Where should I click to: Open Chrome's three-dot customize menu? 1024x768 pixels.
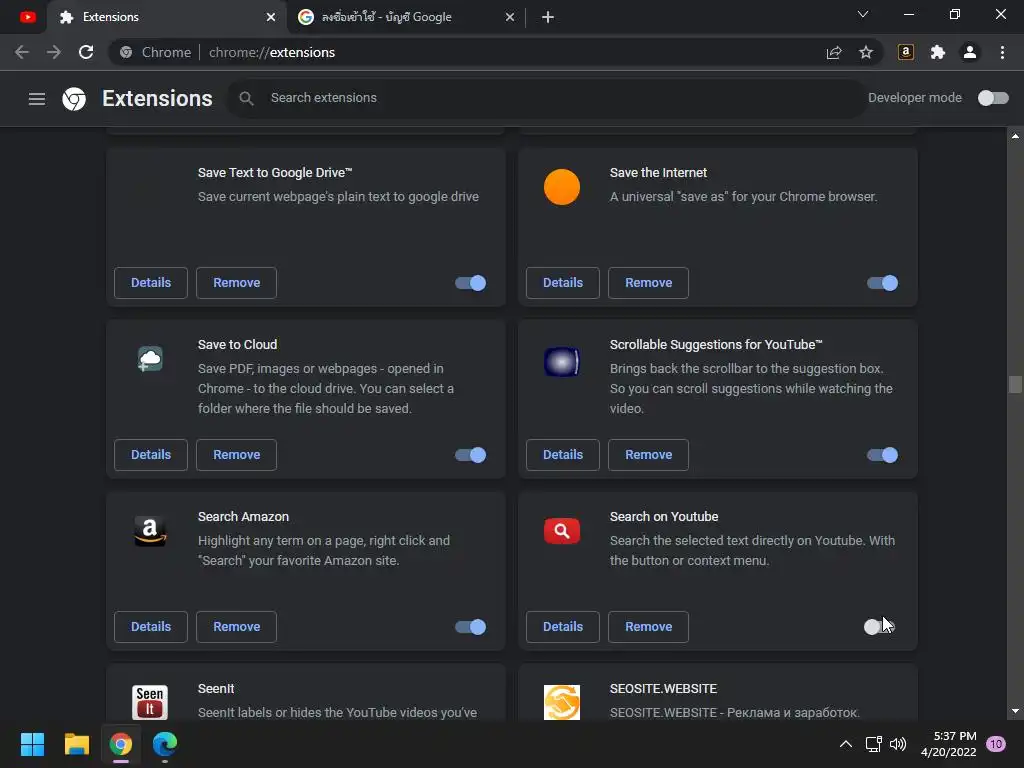(x=1002, y=52)
